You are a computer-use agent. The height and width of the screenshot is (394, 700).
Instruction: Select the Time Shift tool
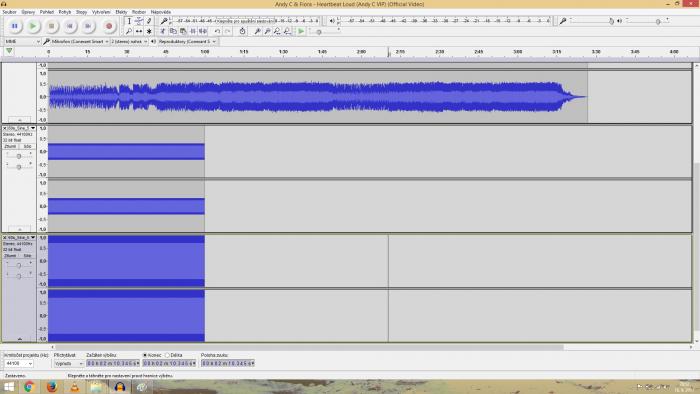pyautogui.click(x=139, y=31)
